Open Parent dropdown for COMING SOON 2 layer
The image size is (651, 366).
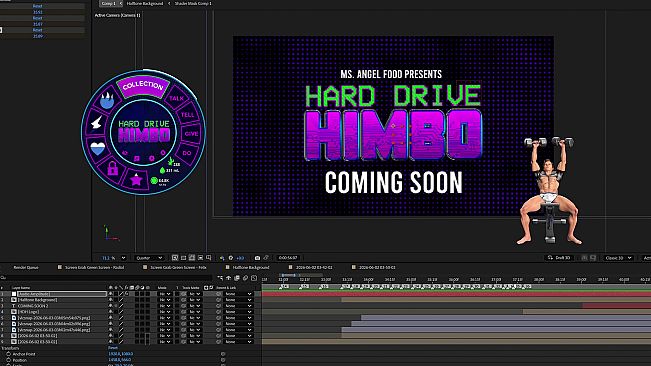click(238, 306)
